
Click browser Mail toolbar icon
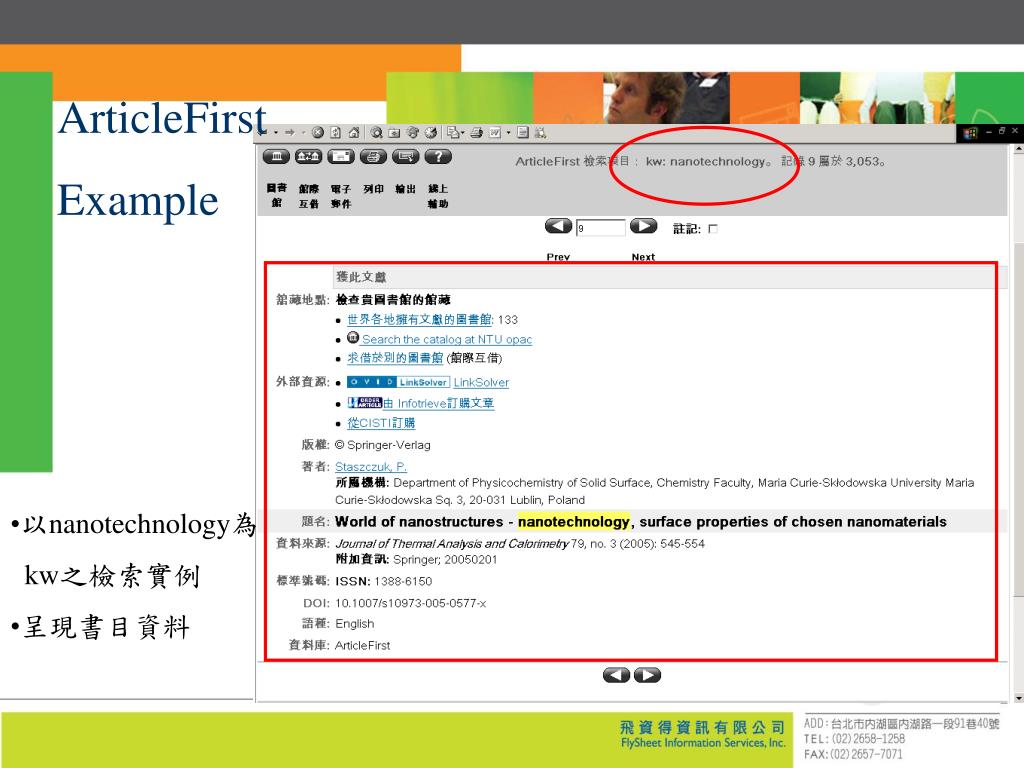click(x=453, y=133)
